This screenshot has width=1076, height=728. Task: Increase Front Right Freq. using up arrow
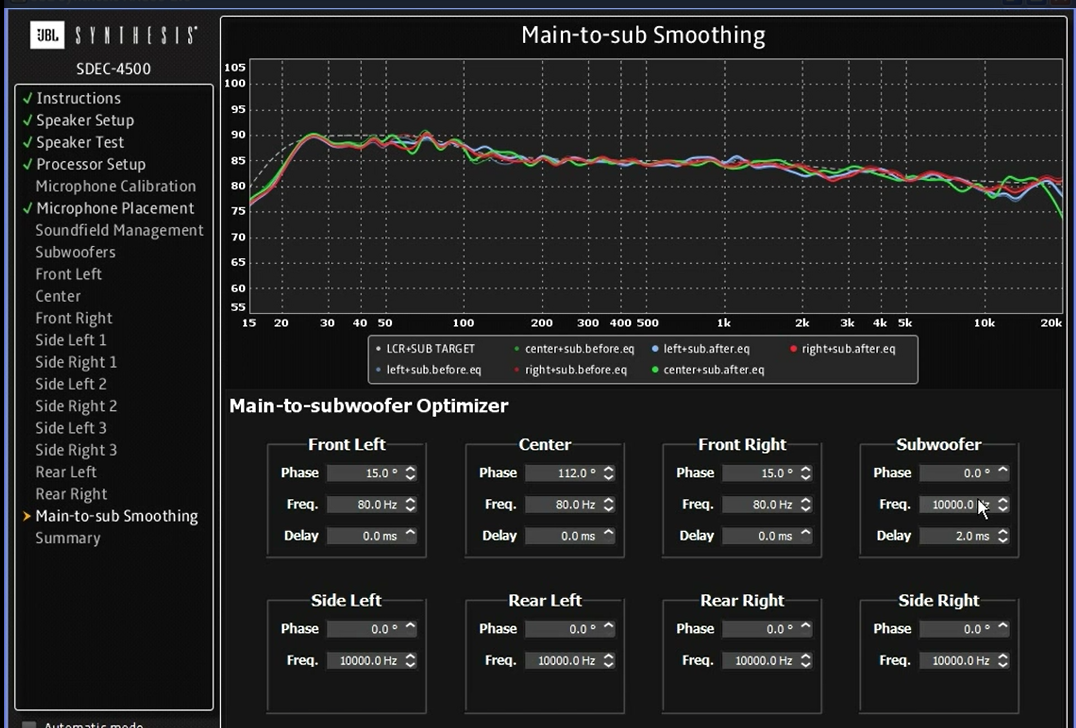click(806, 501)
